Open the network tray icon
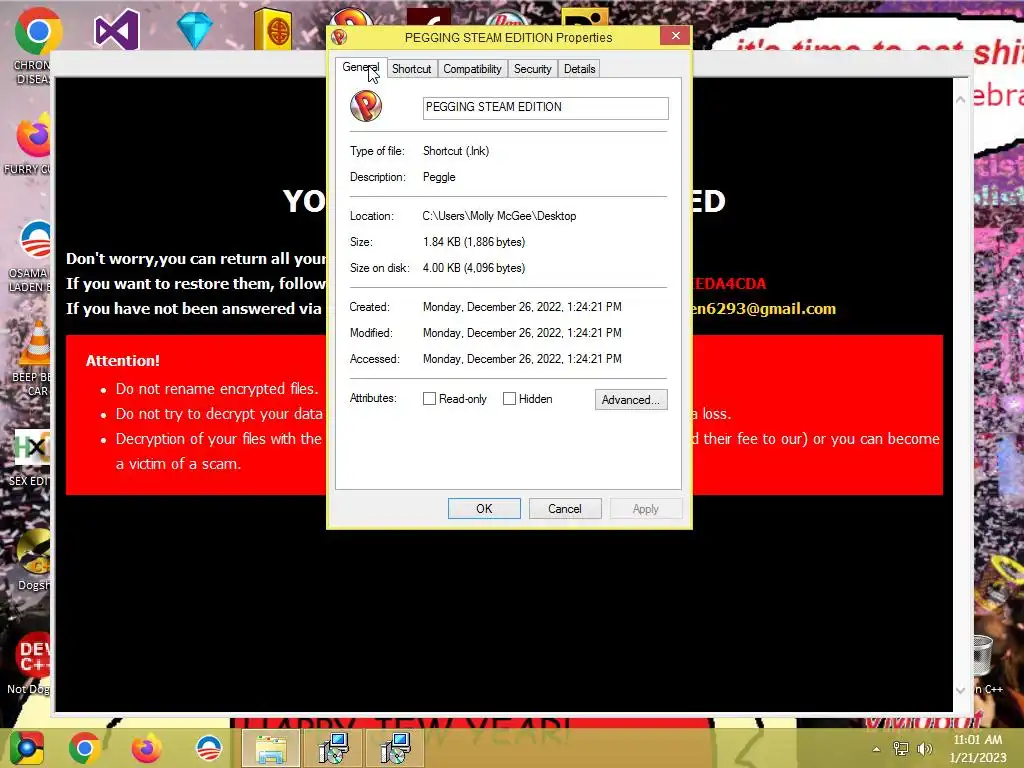Image resolution: width=1024 pixels, height=768 pixels. pyautogui.click(x=901, y=748)
